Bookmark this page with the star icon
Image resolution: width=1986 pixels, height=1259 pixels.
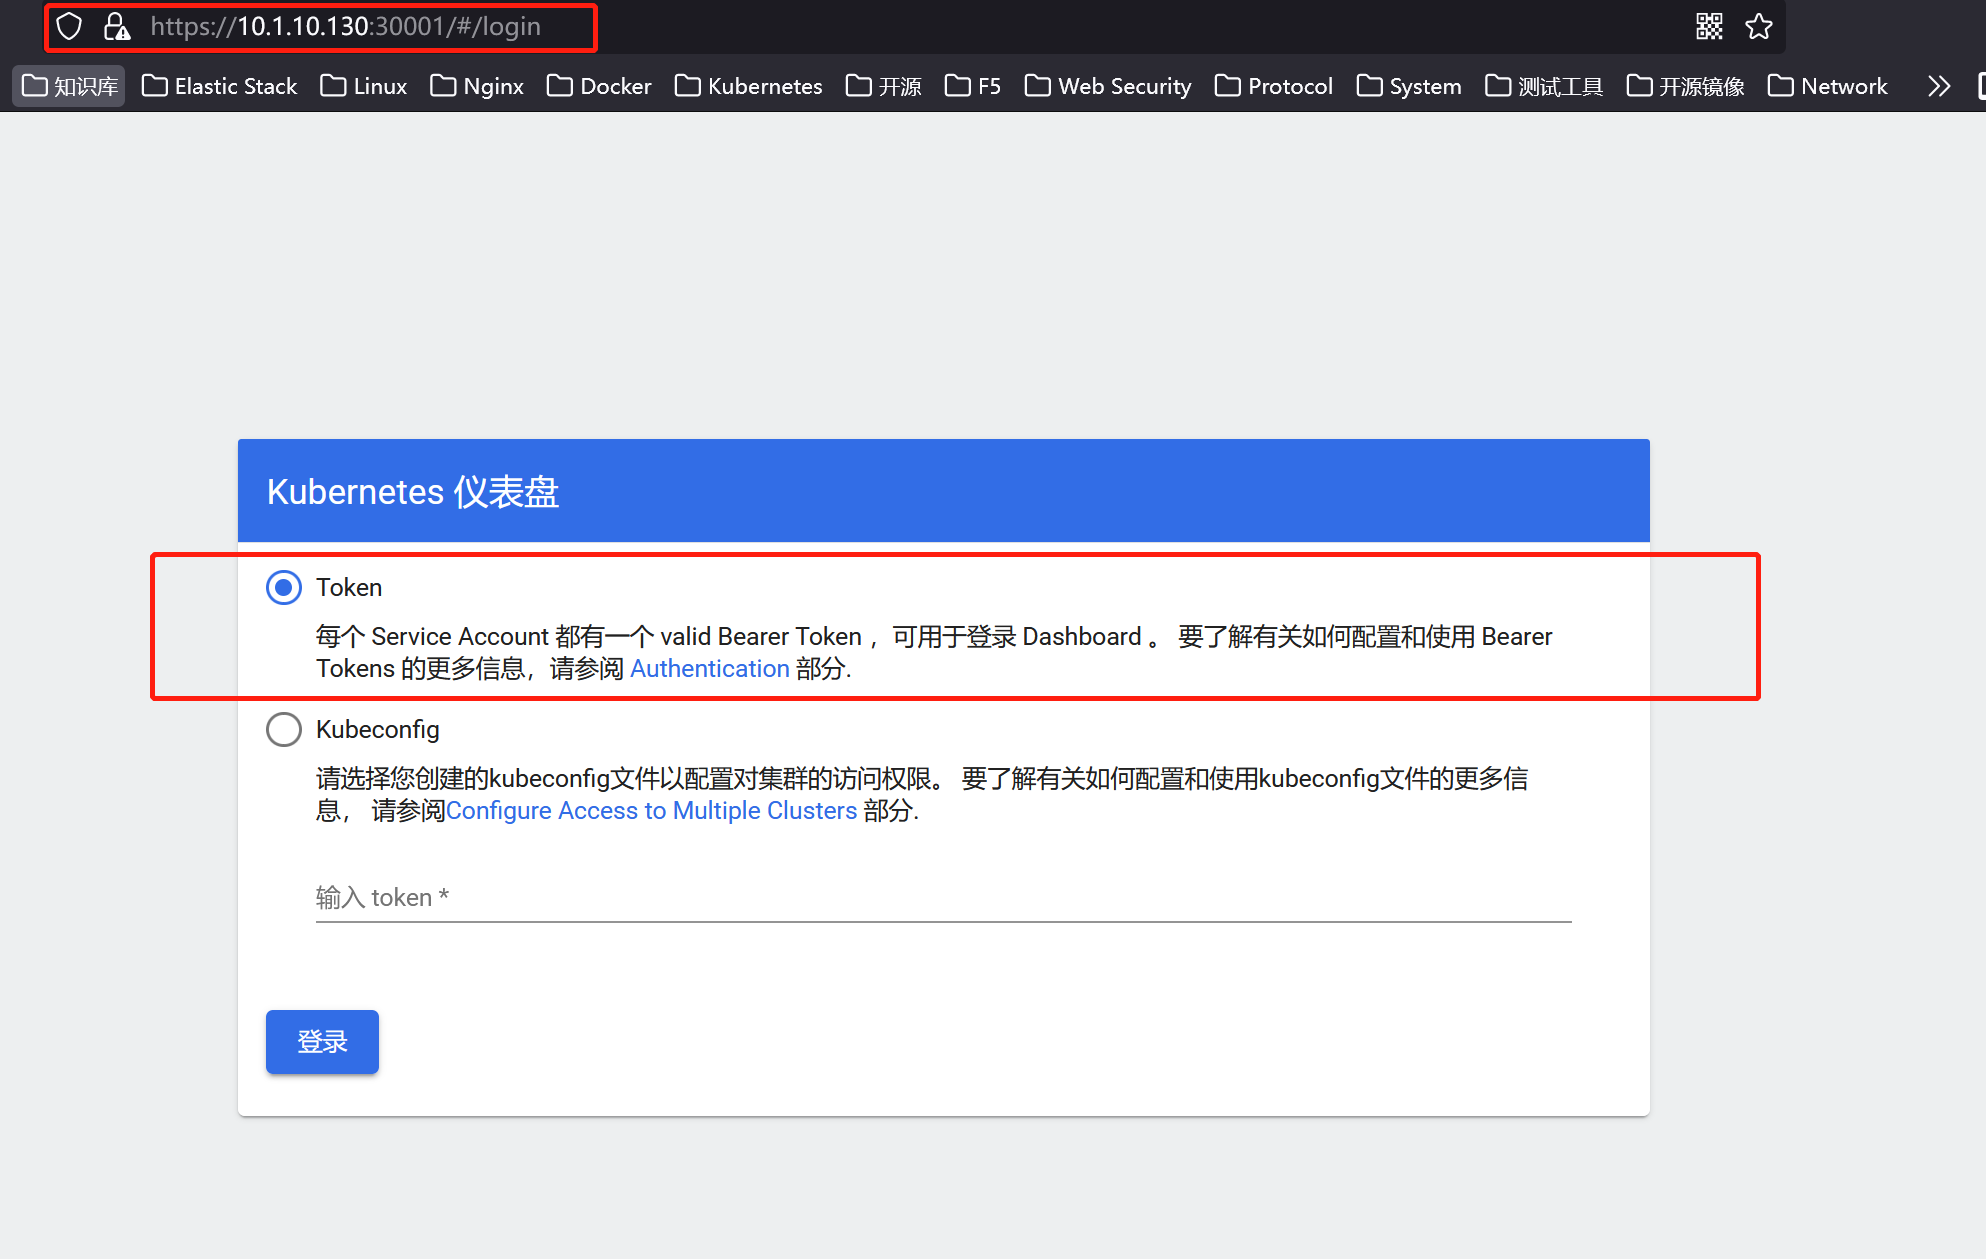(1759, 27)
